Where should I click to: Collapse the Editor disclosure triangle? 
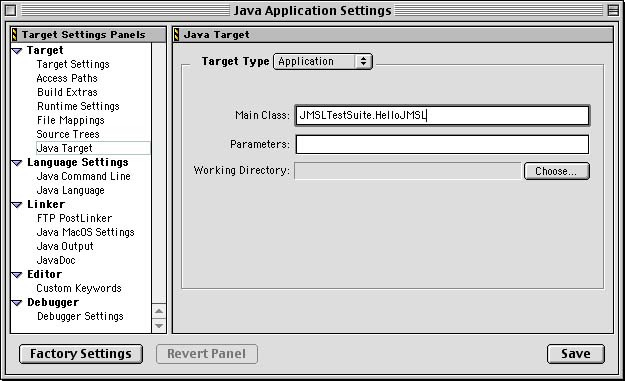click(17, 275)
